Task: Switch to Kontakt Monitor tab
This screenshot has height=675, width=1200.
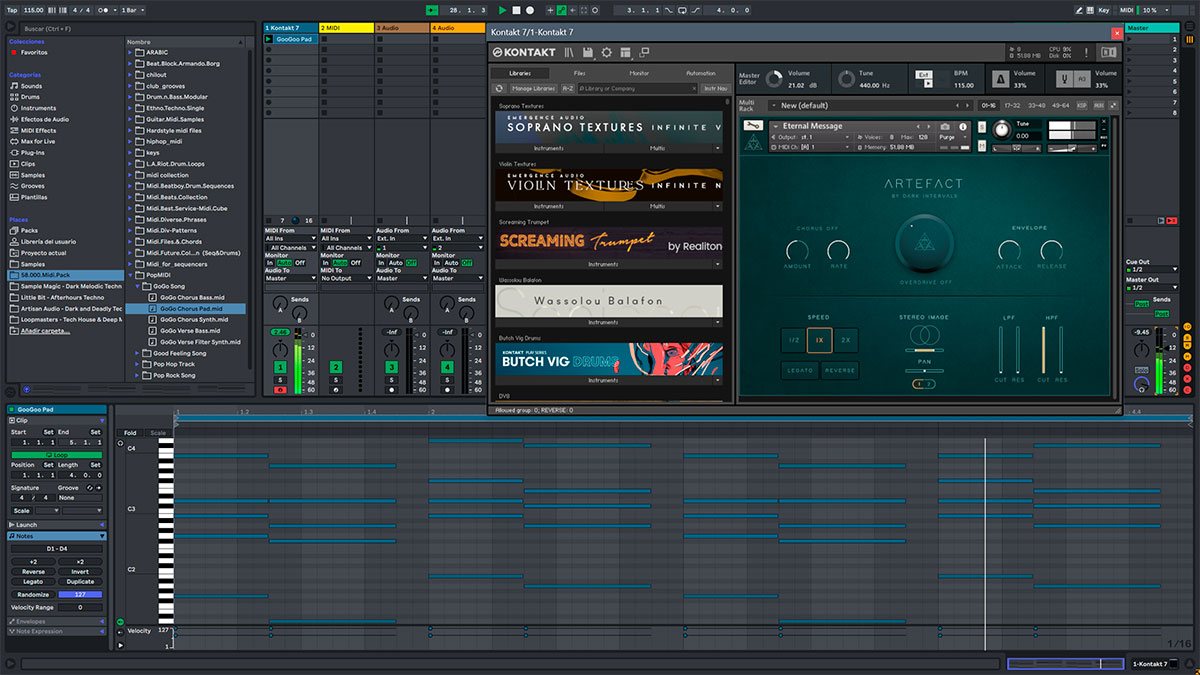Action: click(x=640, y=73)
